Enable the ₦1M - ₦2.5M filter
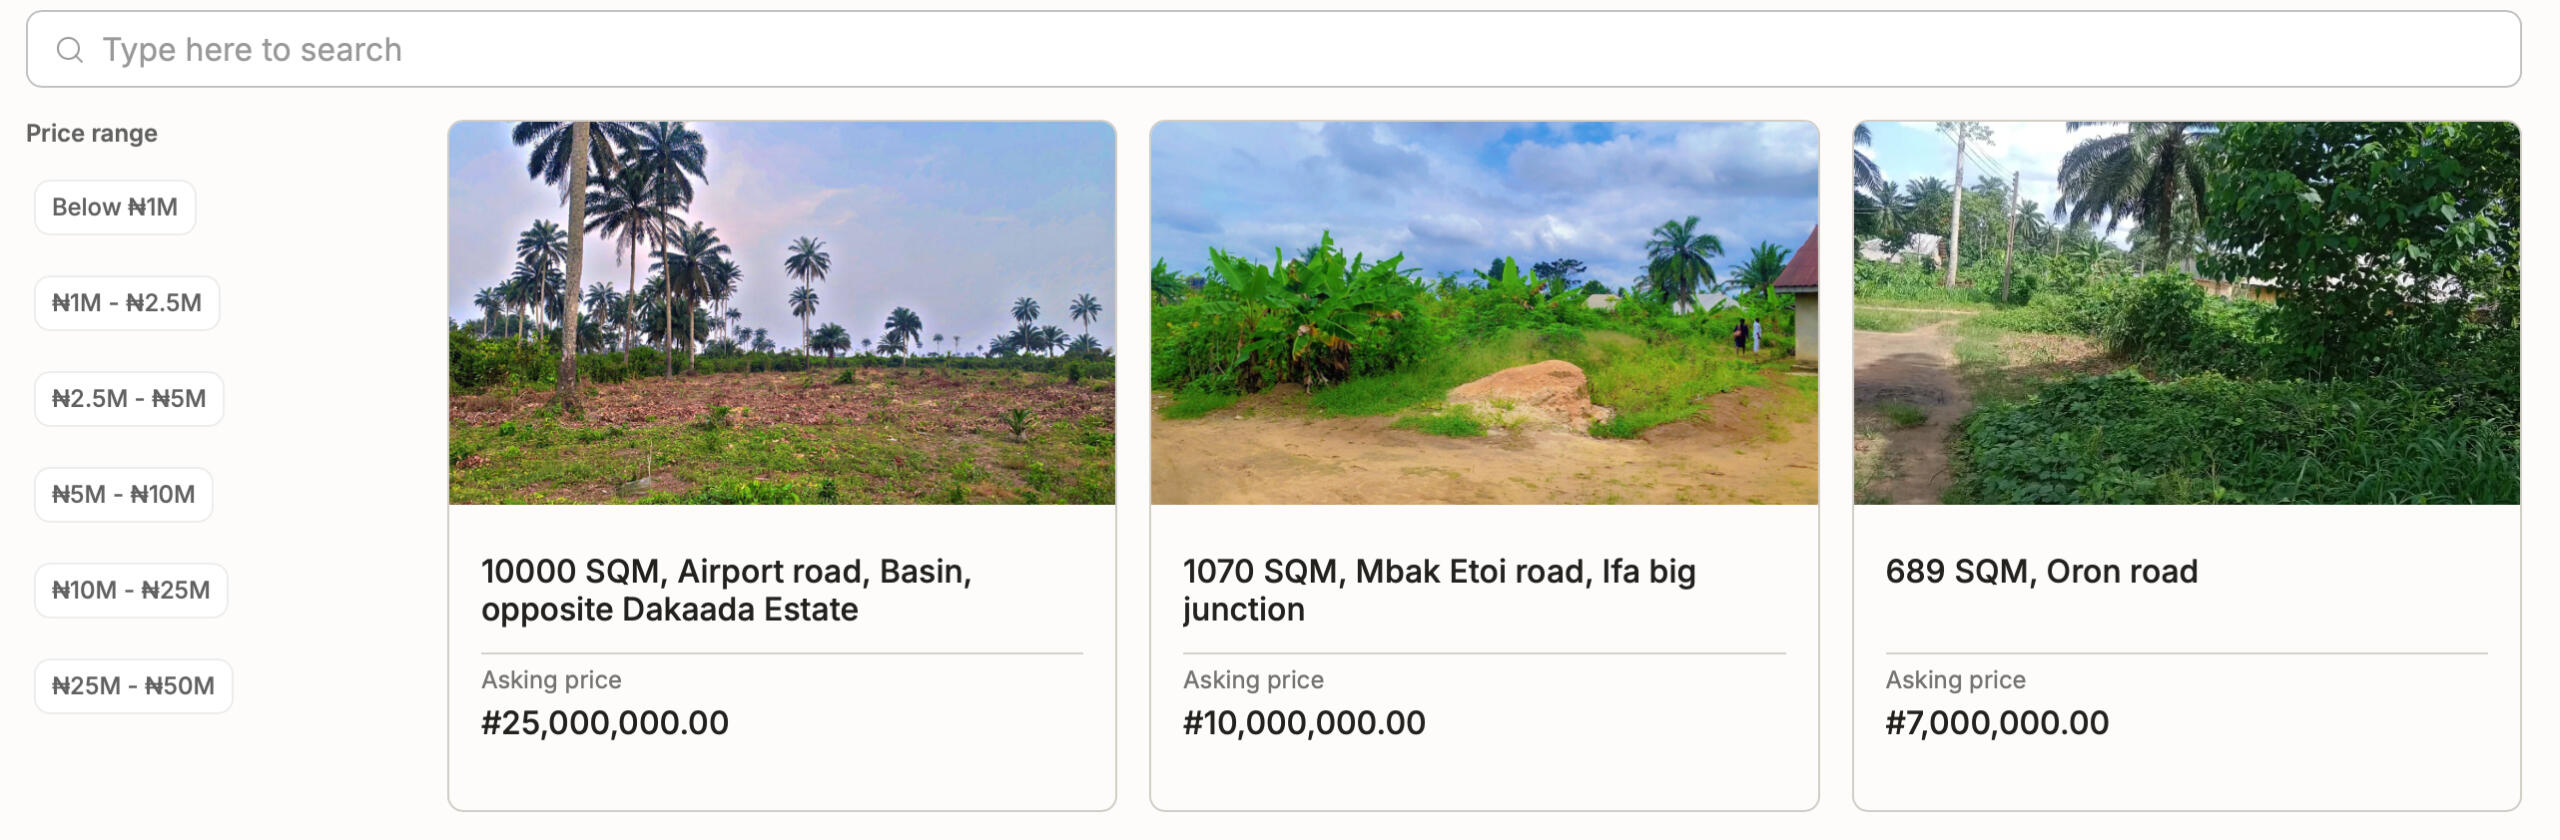 (x=126, y=302)
